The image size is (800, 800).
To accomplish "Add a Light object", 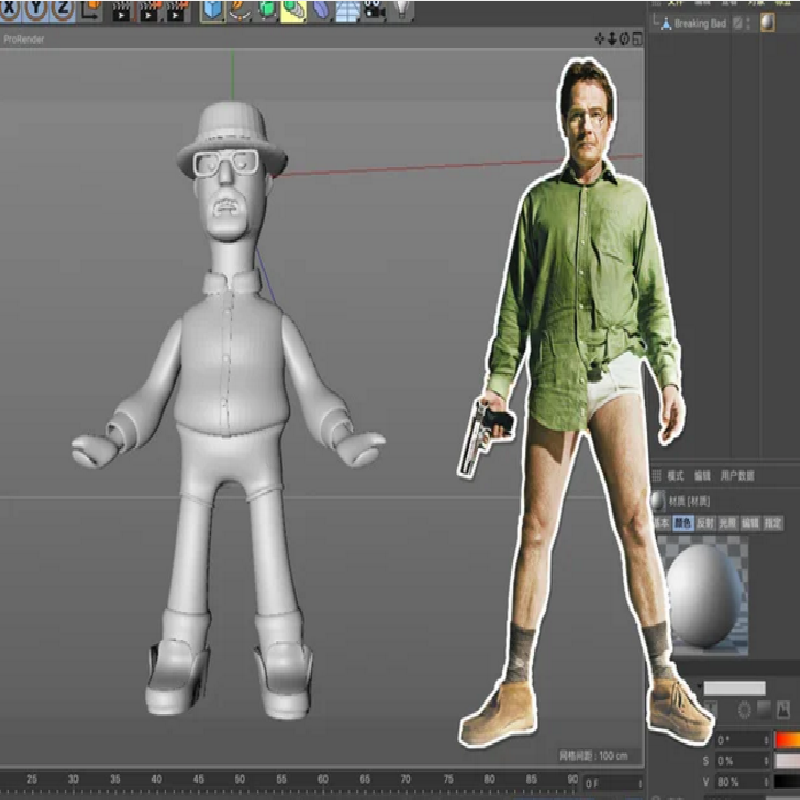I will pyautogui.click(x=403, y=11).
